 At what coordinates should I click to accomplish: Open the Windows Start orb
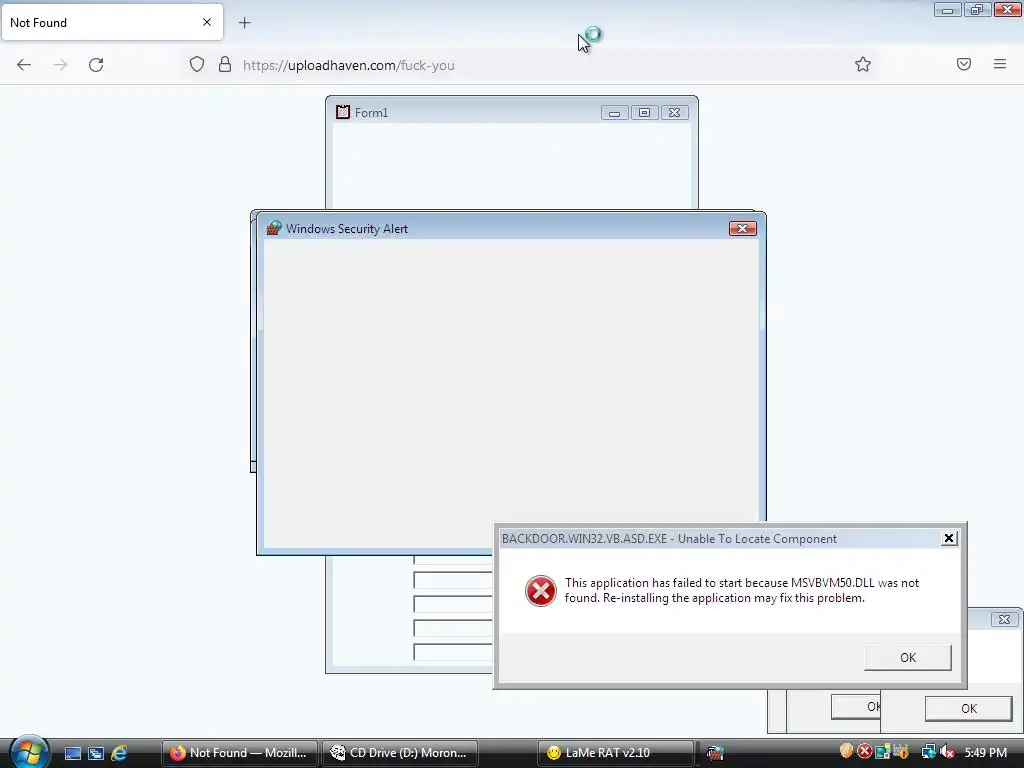[28, 752]
